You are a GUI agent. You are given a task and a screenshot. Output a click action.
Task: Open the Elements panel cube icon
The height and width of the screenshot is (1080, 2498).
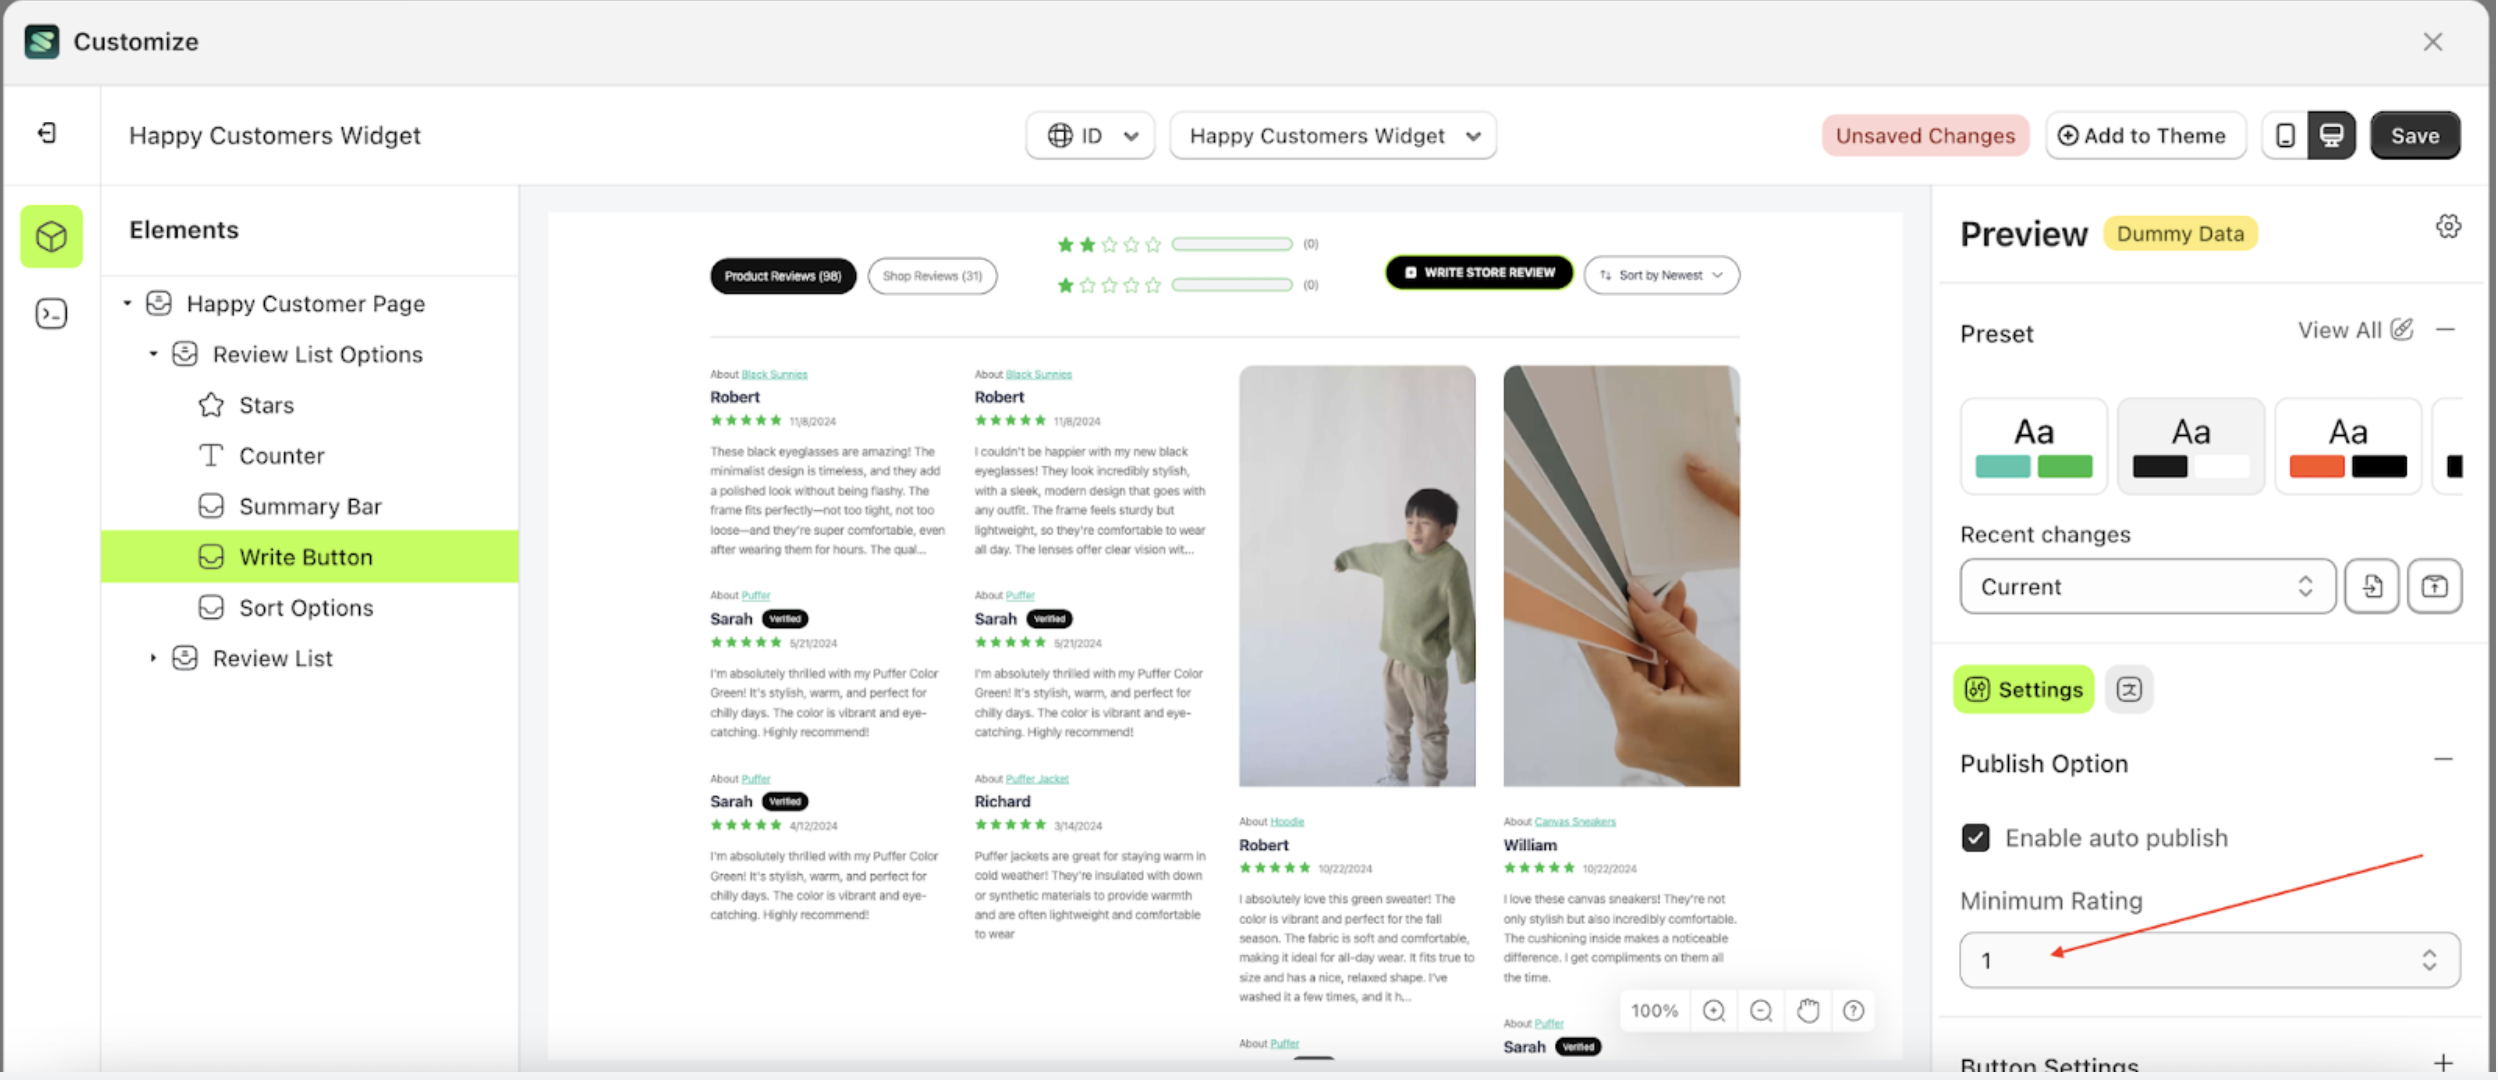[51, 236]
